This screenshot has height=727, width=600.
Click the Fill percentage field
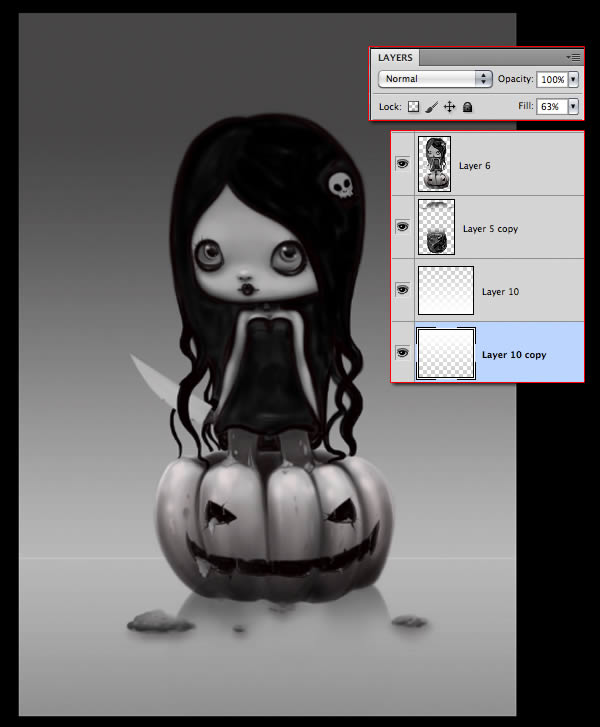552,107
